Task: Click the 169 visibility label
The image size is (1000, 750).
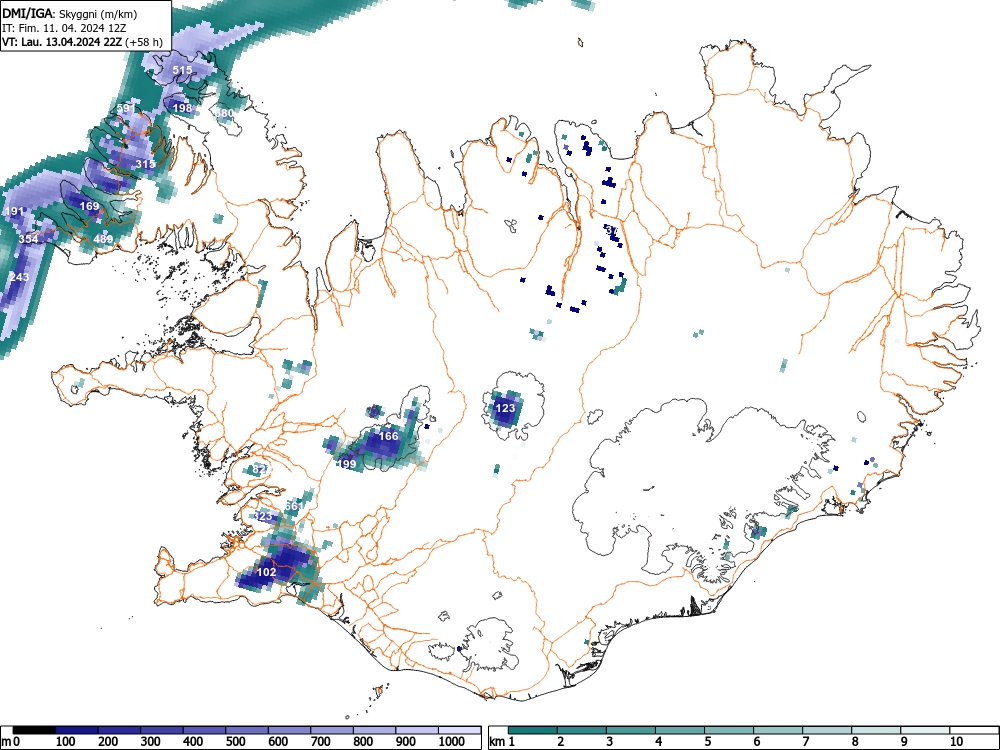Action: pos(89,206)
